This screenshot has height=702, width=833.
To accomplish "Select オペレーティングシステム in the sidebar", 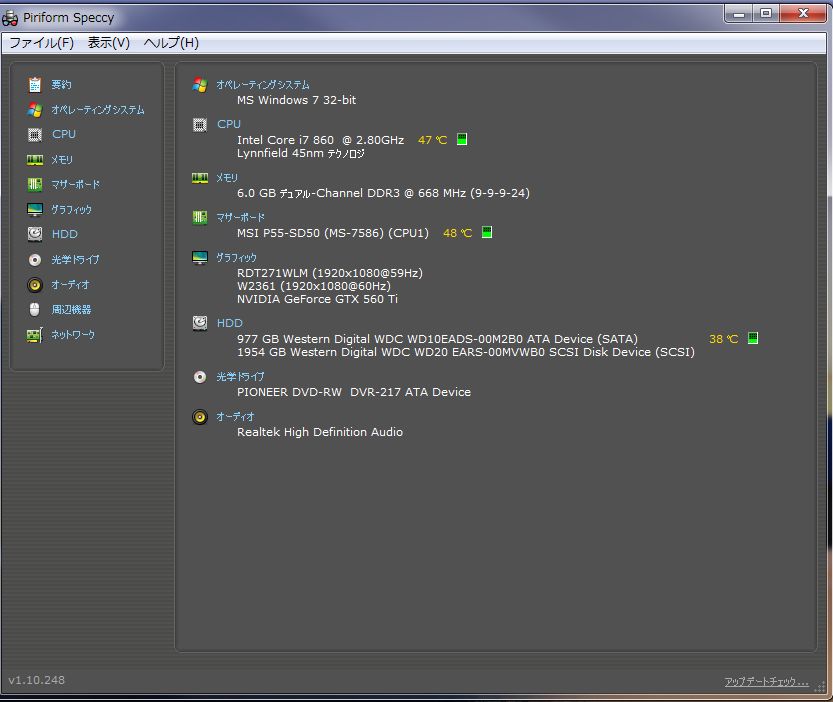I will pyautogui.click(x=98, y=109).
